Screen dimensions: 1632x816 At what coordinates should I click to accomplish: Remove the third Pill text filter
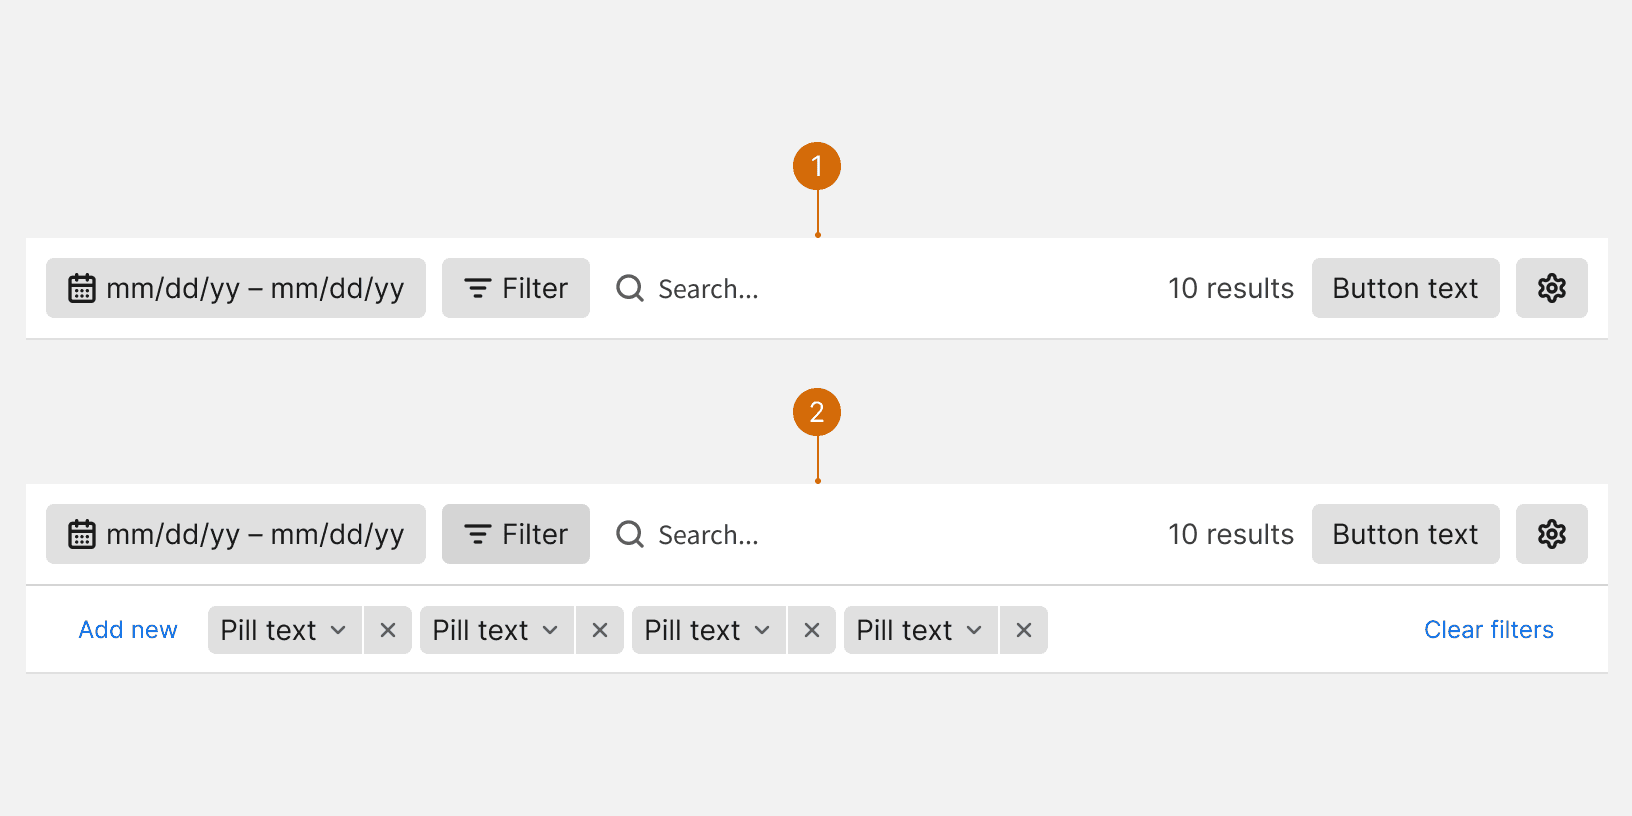click(x=812, y=630)
